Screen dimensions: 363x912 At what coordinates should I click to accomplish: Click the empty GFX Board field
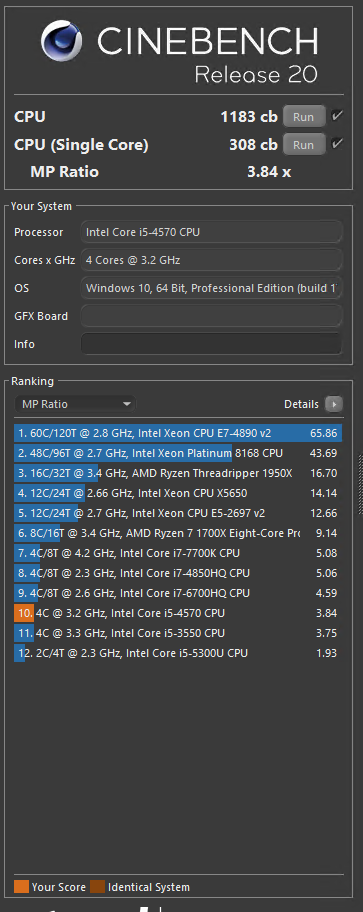(211, 316)
